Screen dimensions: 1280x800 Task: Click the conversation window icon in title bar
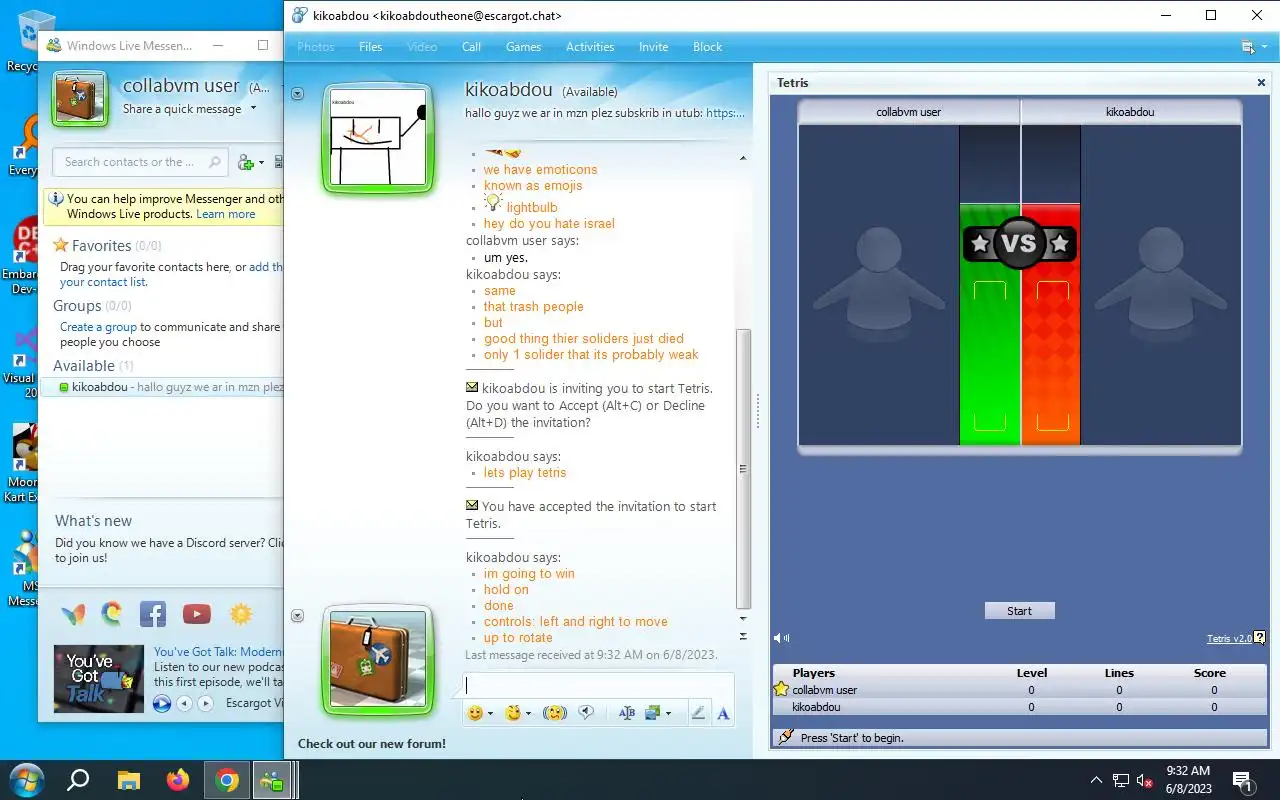tap(299, 16)
